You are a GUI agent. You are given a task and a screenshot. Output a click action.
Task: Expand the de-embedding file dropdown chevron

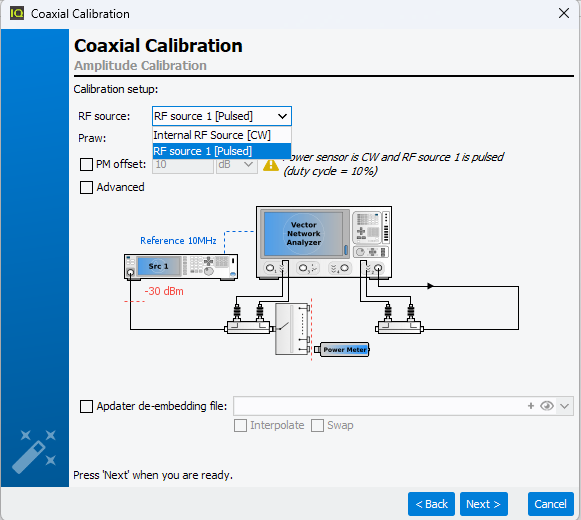pos(564,406)
